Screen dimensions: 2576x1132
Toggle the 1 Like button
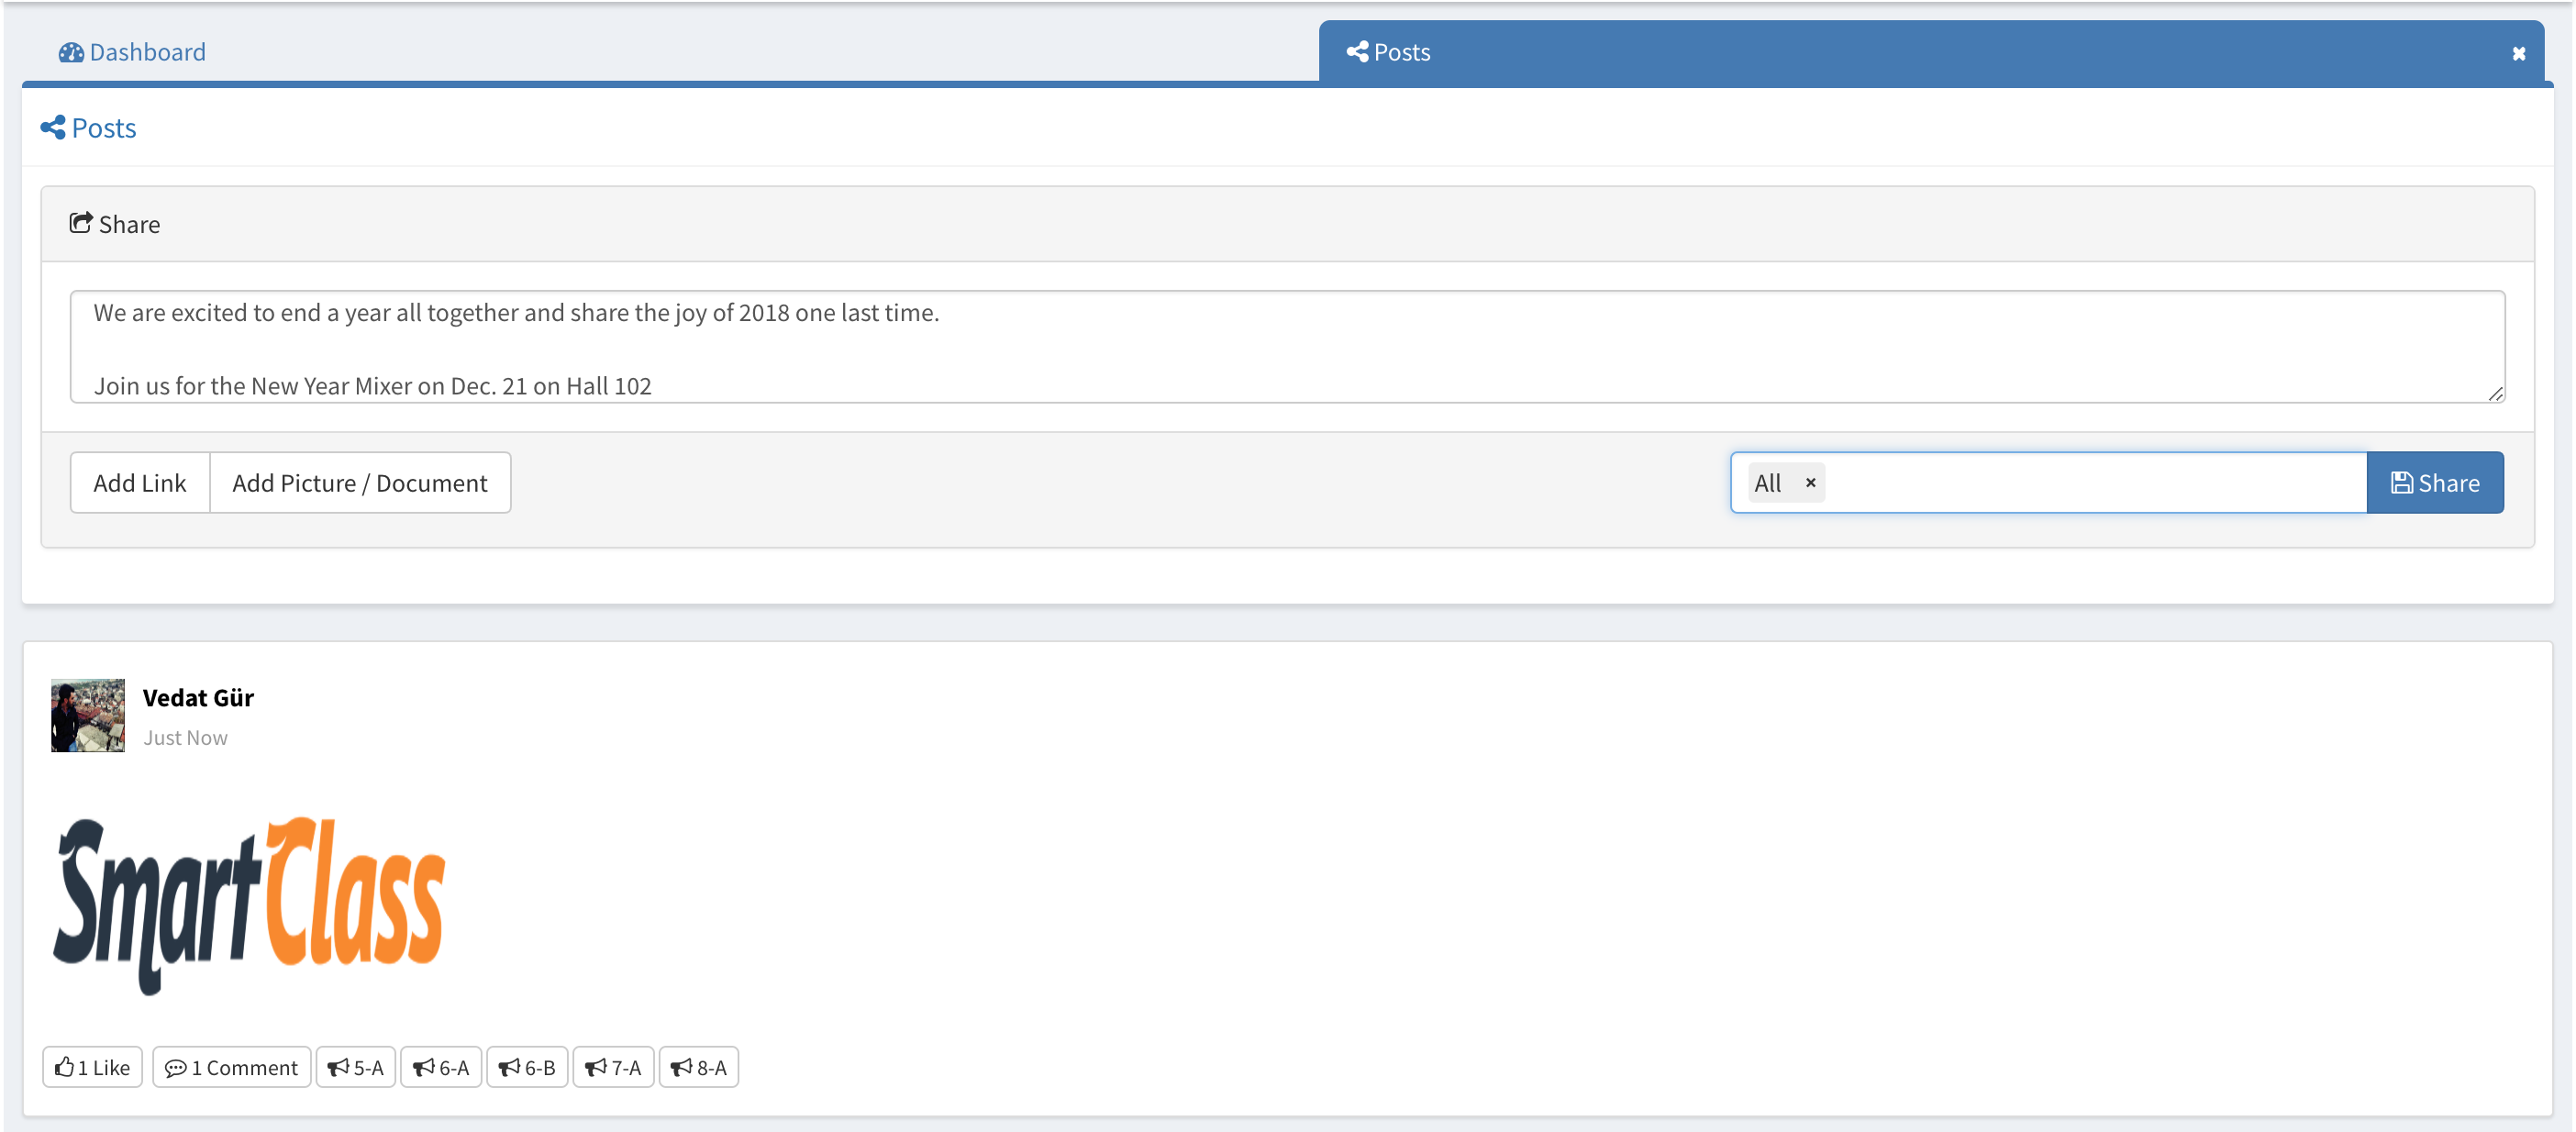[x=93, y=1067]
